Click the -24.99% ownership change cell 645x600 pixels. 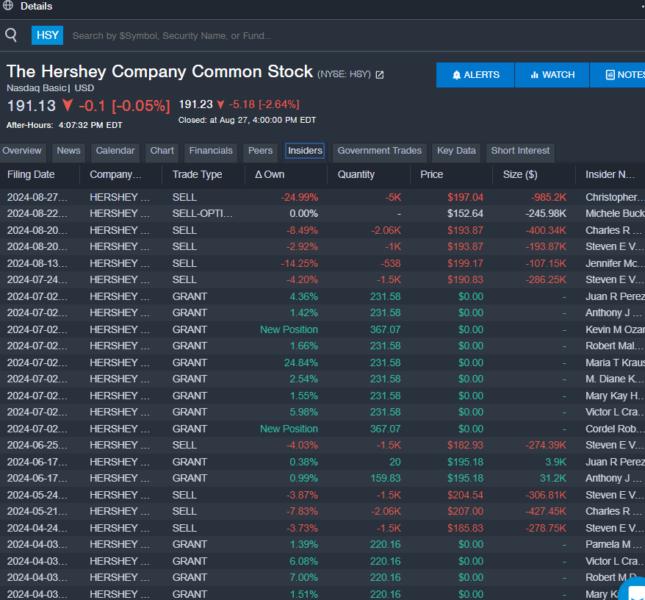click(x=299, y=197)
